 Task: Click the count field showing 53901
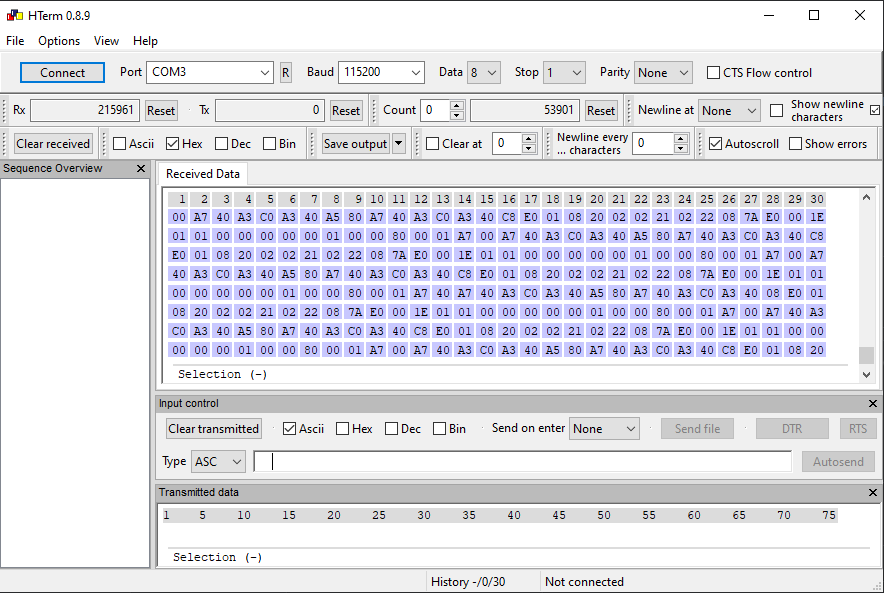coord(524,110)
